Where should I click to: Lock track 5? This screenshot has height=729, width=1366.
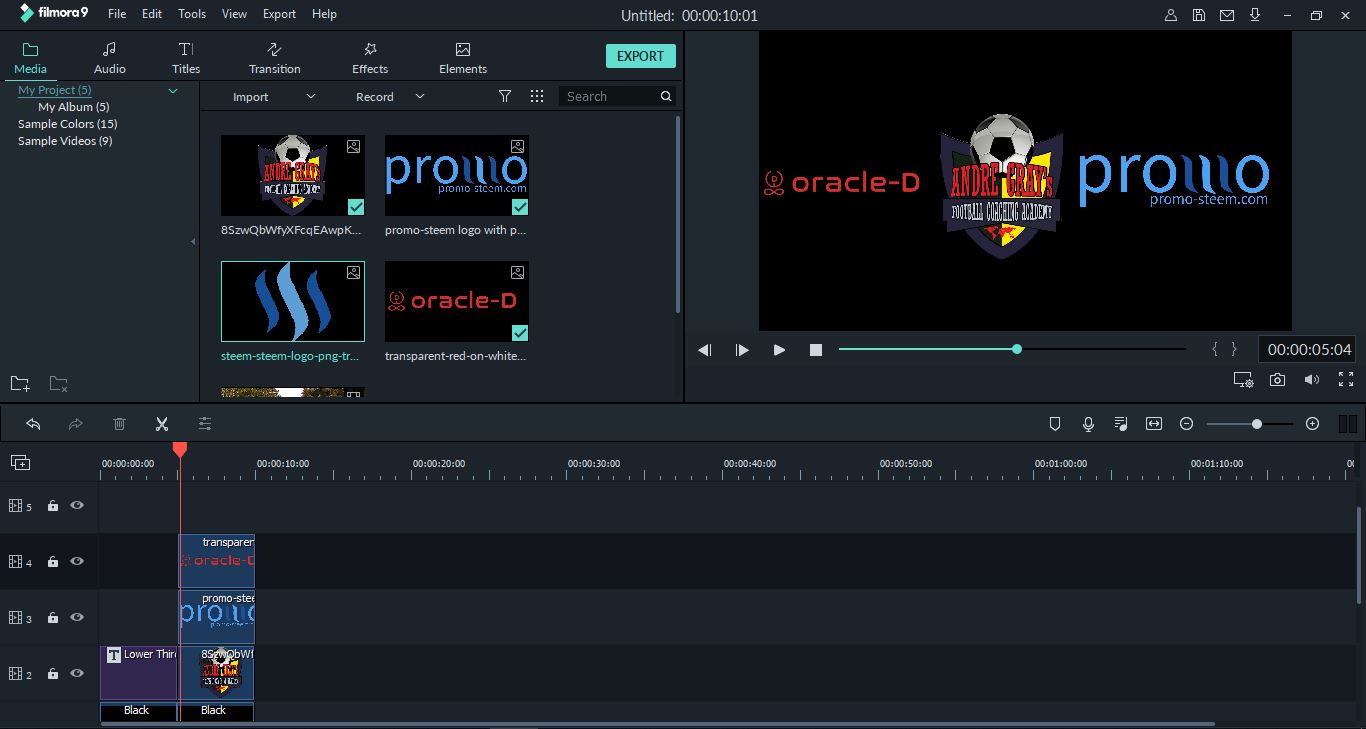pos(53,506)
